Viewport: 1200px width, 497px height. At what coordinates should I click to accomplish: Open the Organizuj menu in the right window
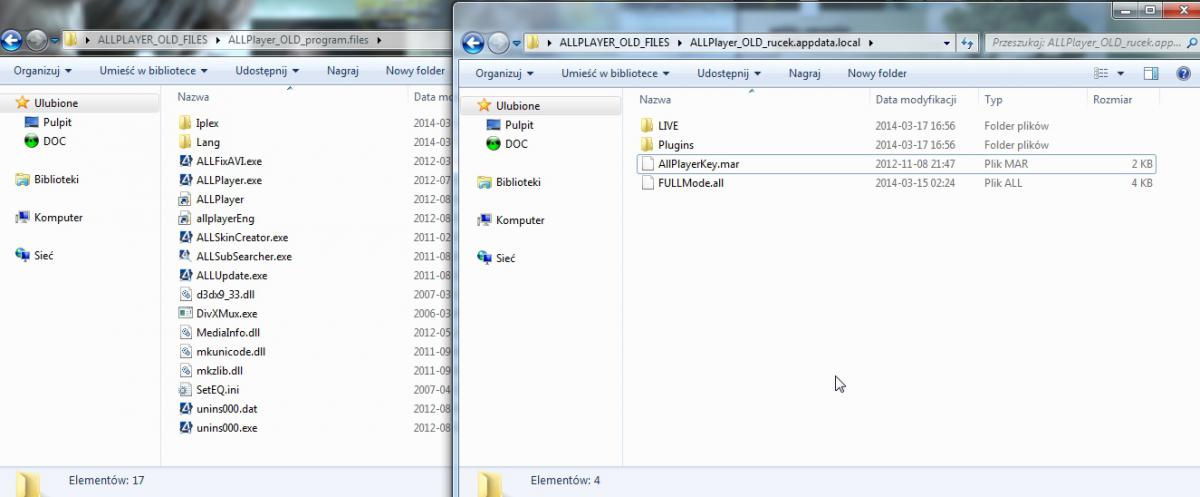tap(504, 74)
